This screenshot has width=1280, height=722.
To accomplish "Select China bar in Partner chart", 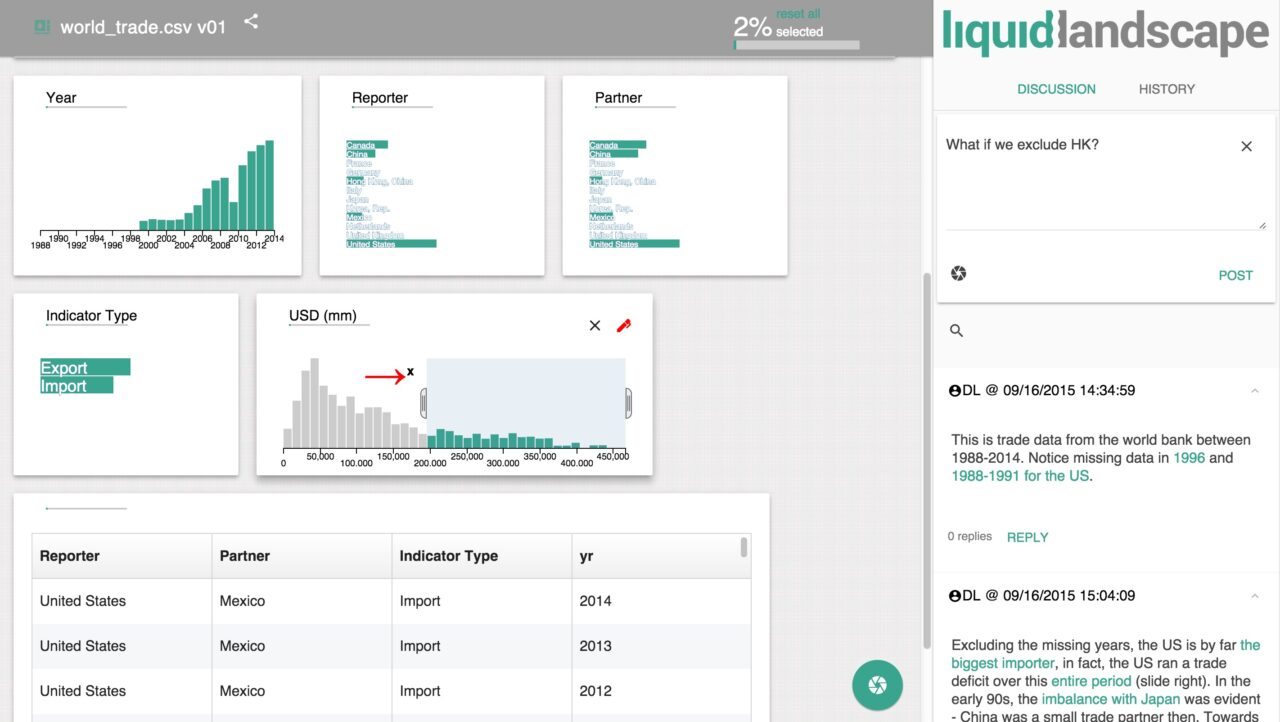I will (x=613, y=154).
